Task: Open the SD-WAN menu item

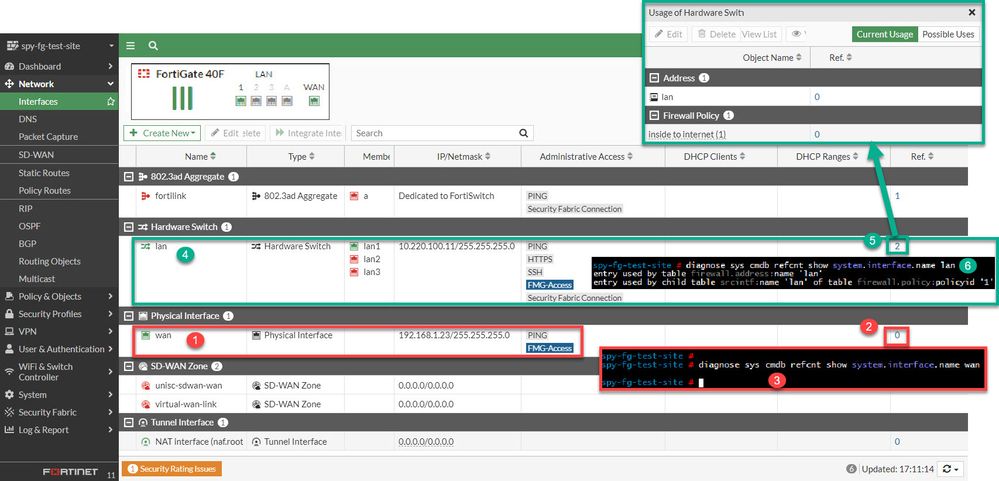Action: tap(36, 155)
